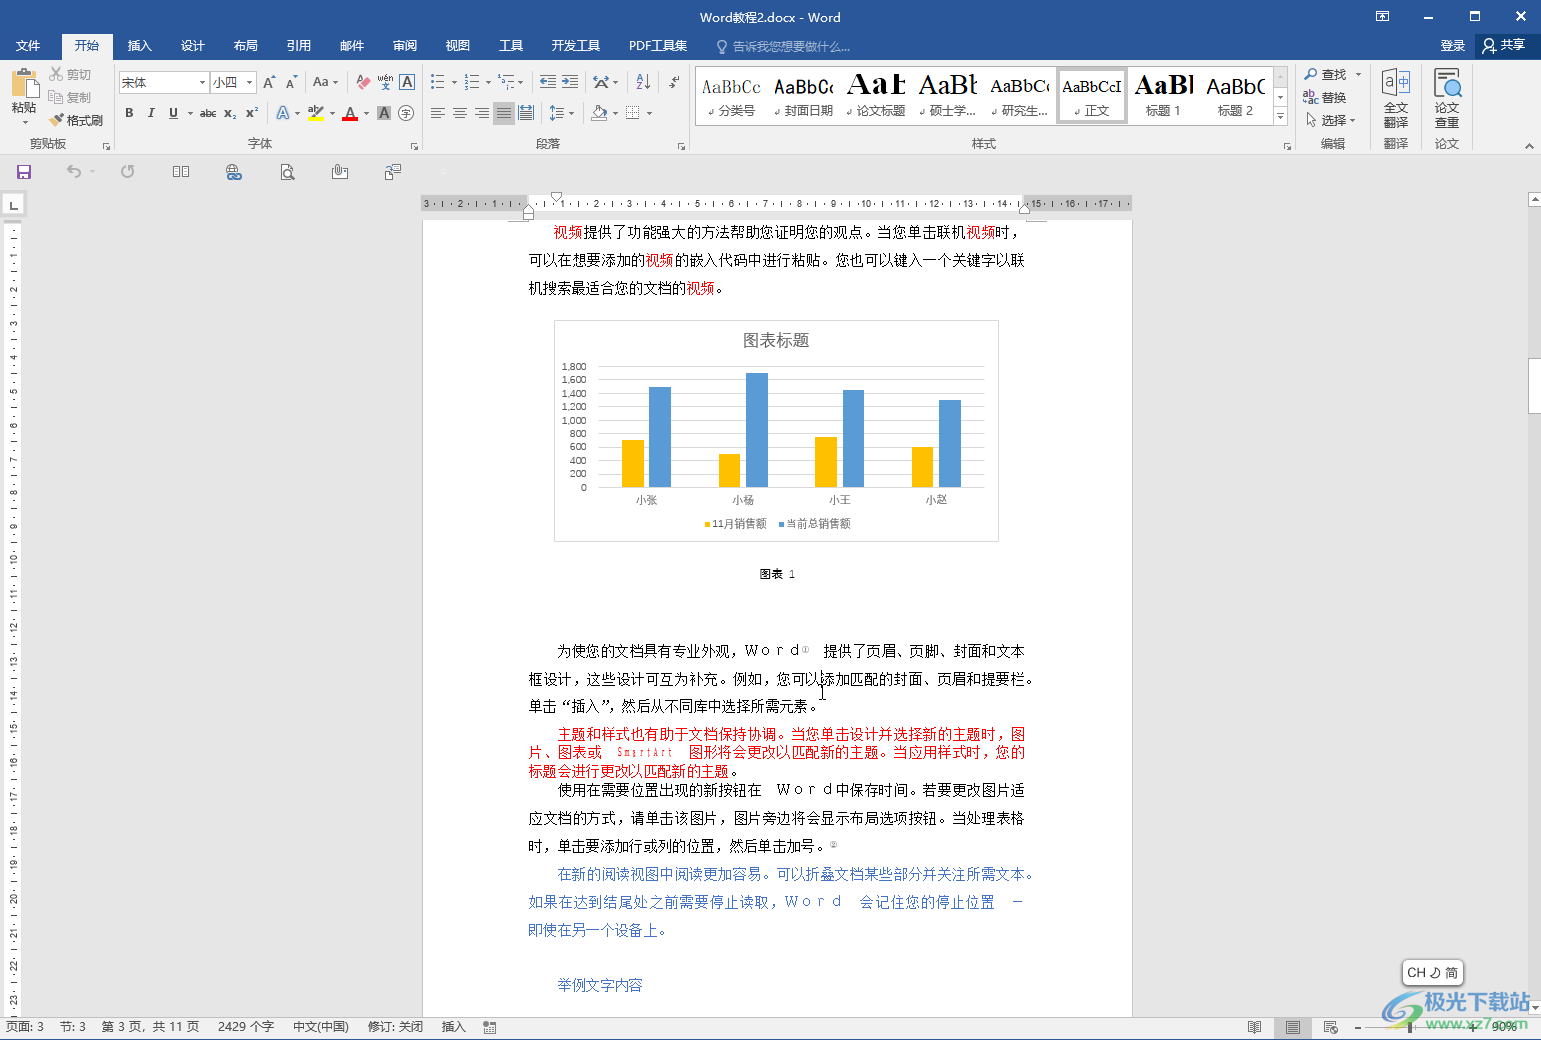Image resolution: width=1541 pixels, height=1040 pixels.
Task: Switch to the Insert (插入) tab
Action: [140, 46]
